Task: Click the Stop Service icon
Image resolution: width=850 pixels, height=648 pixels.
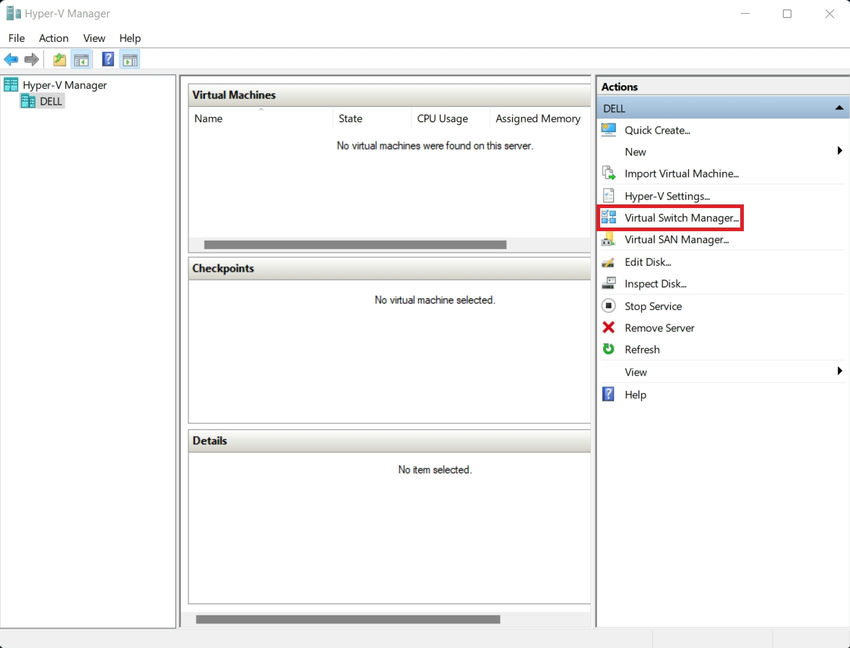Action: tap(610, 305)
